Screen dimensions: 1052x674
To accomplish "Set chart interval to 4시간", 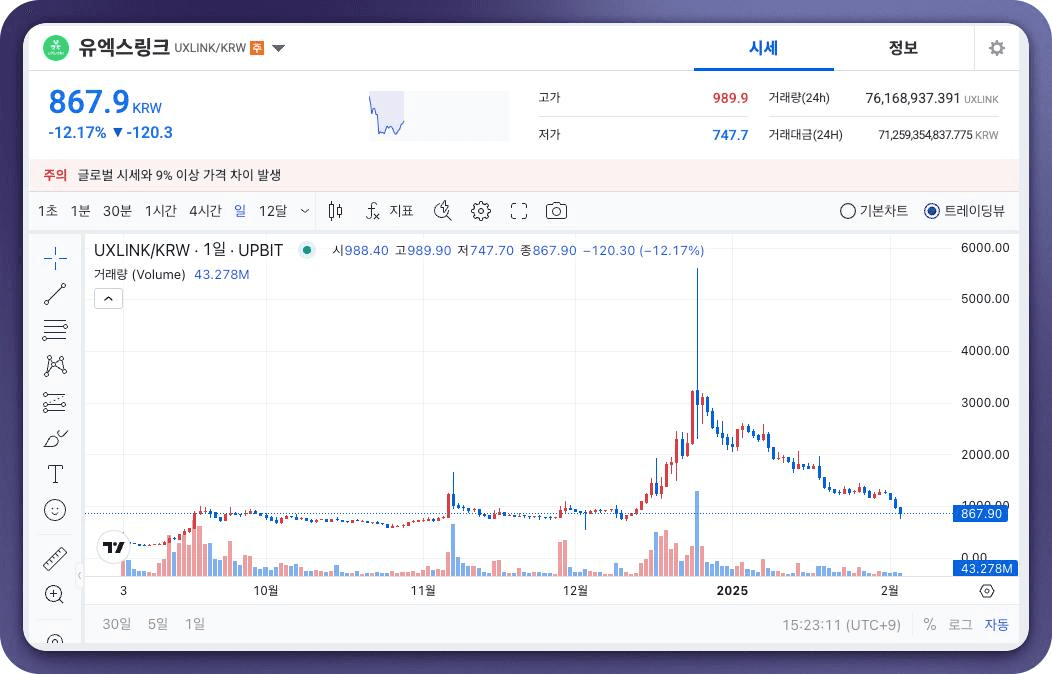I will coord(205,211).
